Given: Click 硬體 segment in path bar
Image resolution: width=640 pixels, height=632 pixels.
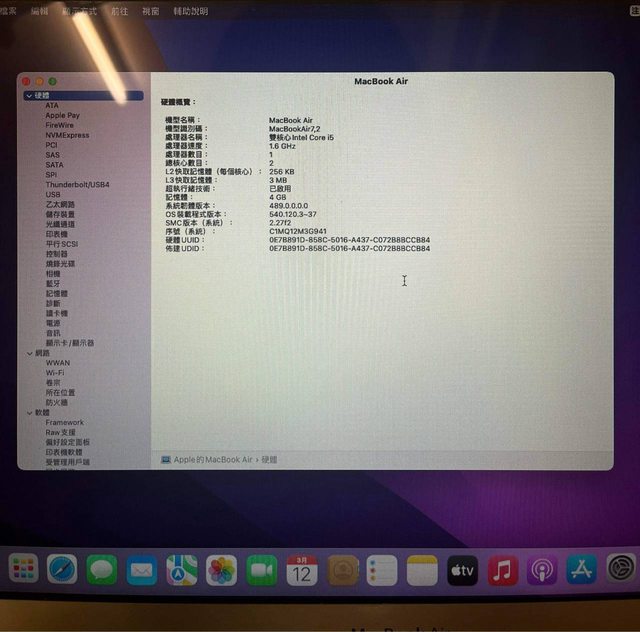Looking at the screenshot, I should pyautogui.click(x=269, y=460).
